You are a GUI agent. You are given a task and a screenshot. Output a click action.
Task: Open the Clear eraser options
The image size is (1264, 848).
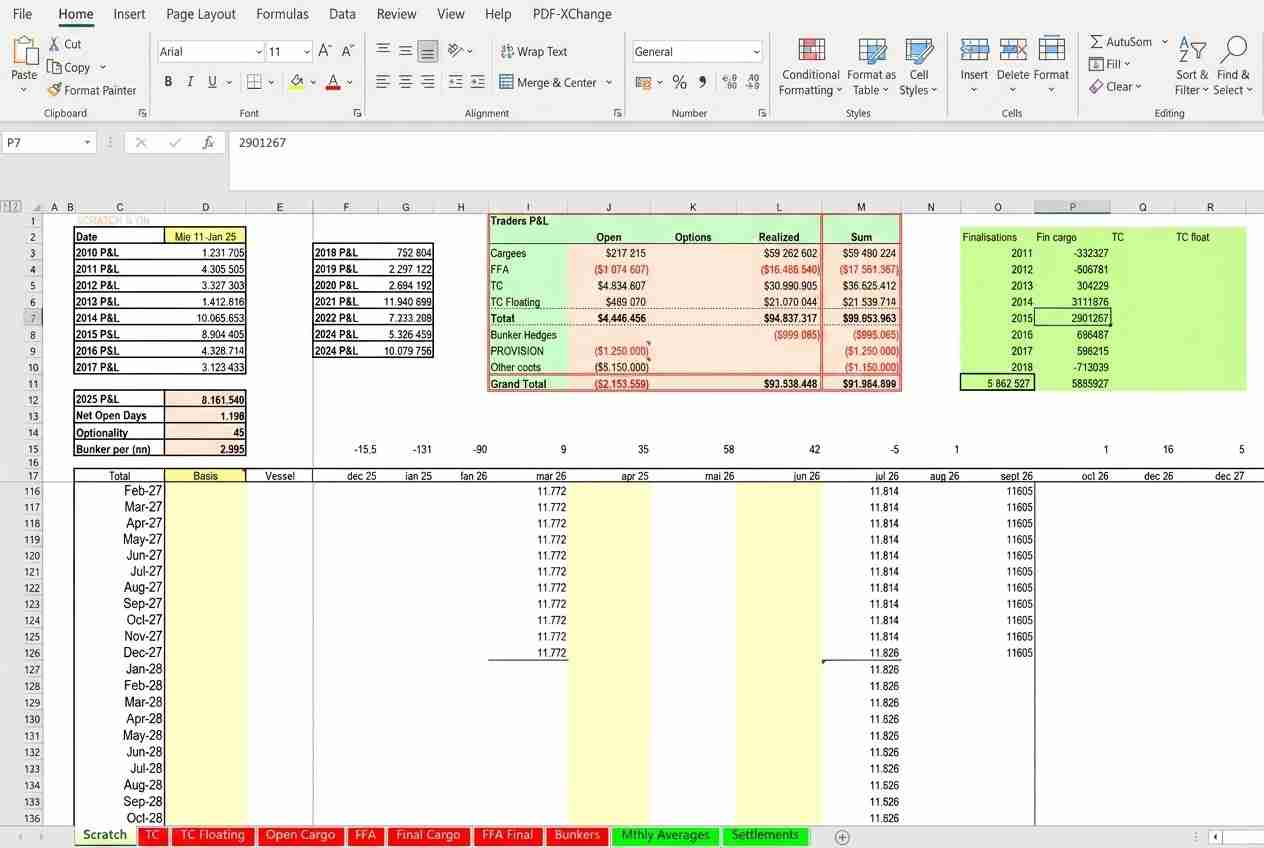1116,86
